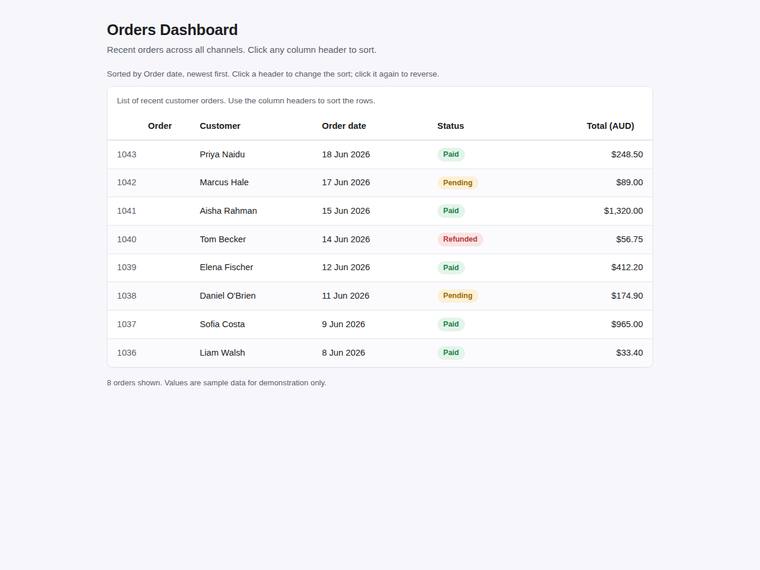Click order number 1037

127,324
